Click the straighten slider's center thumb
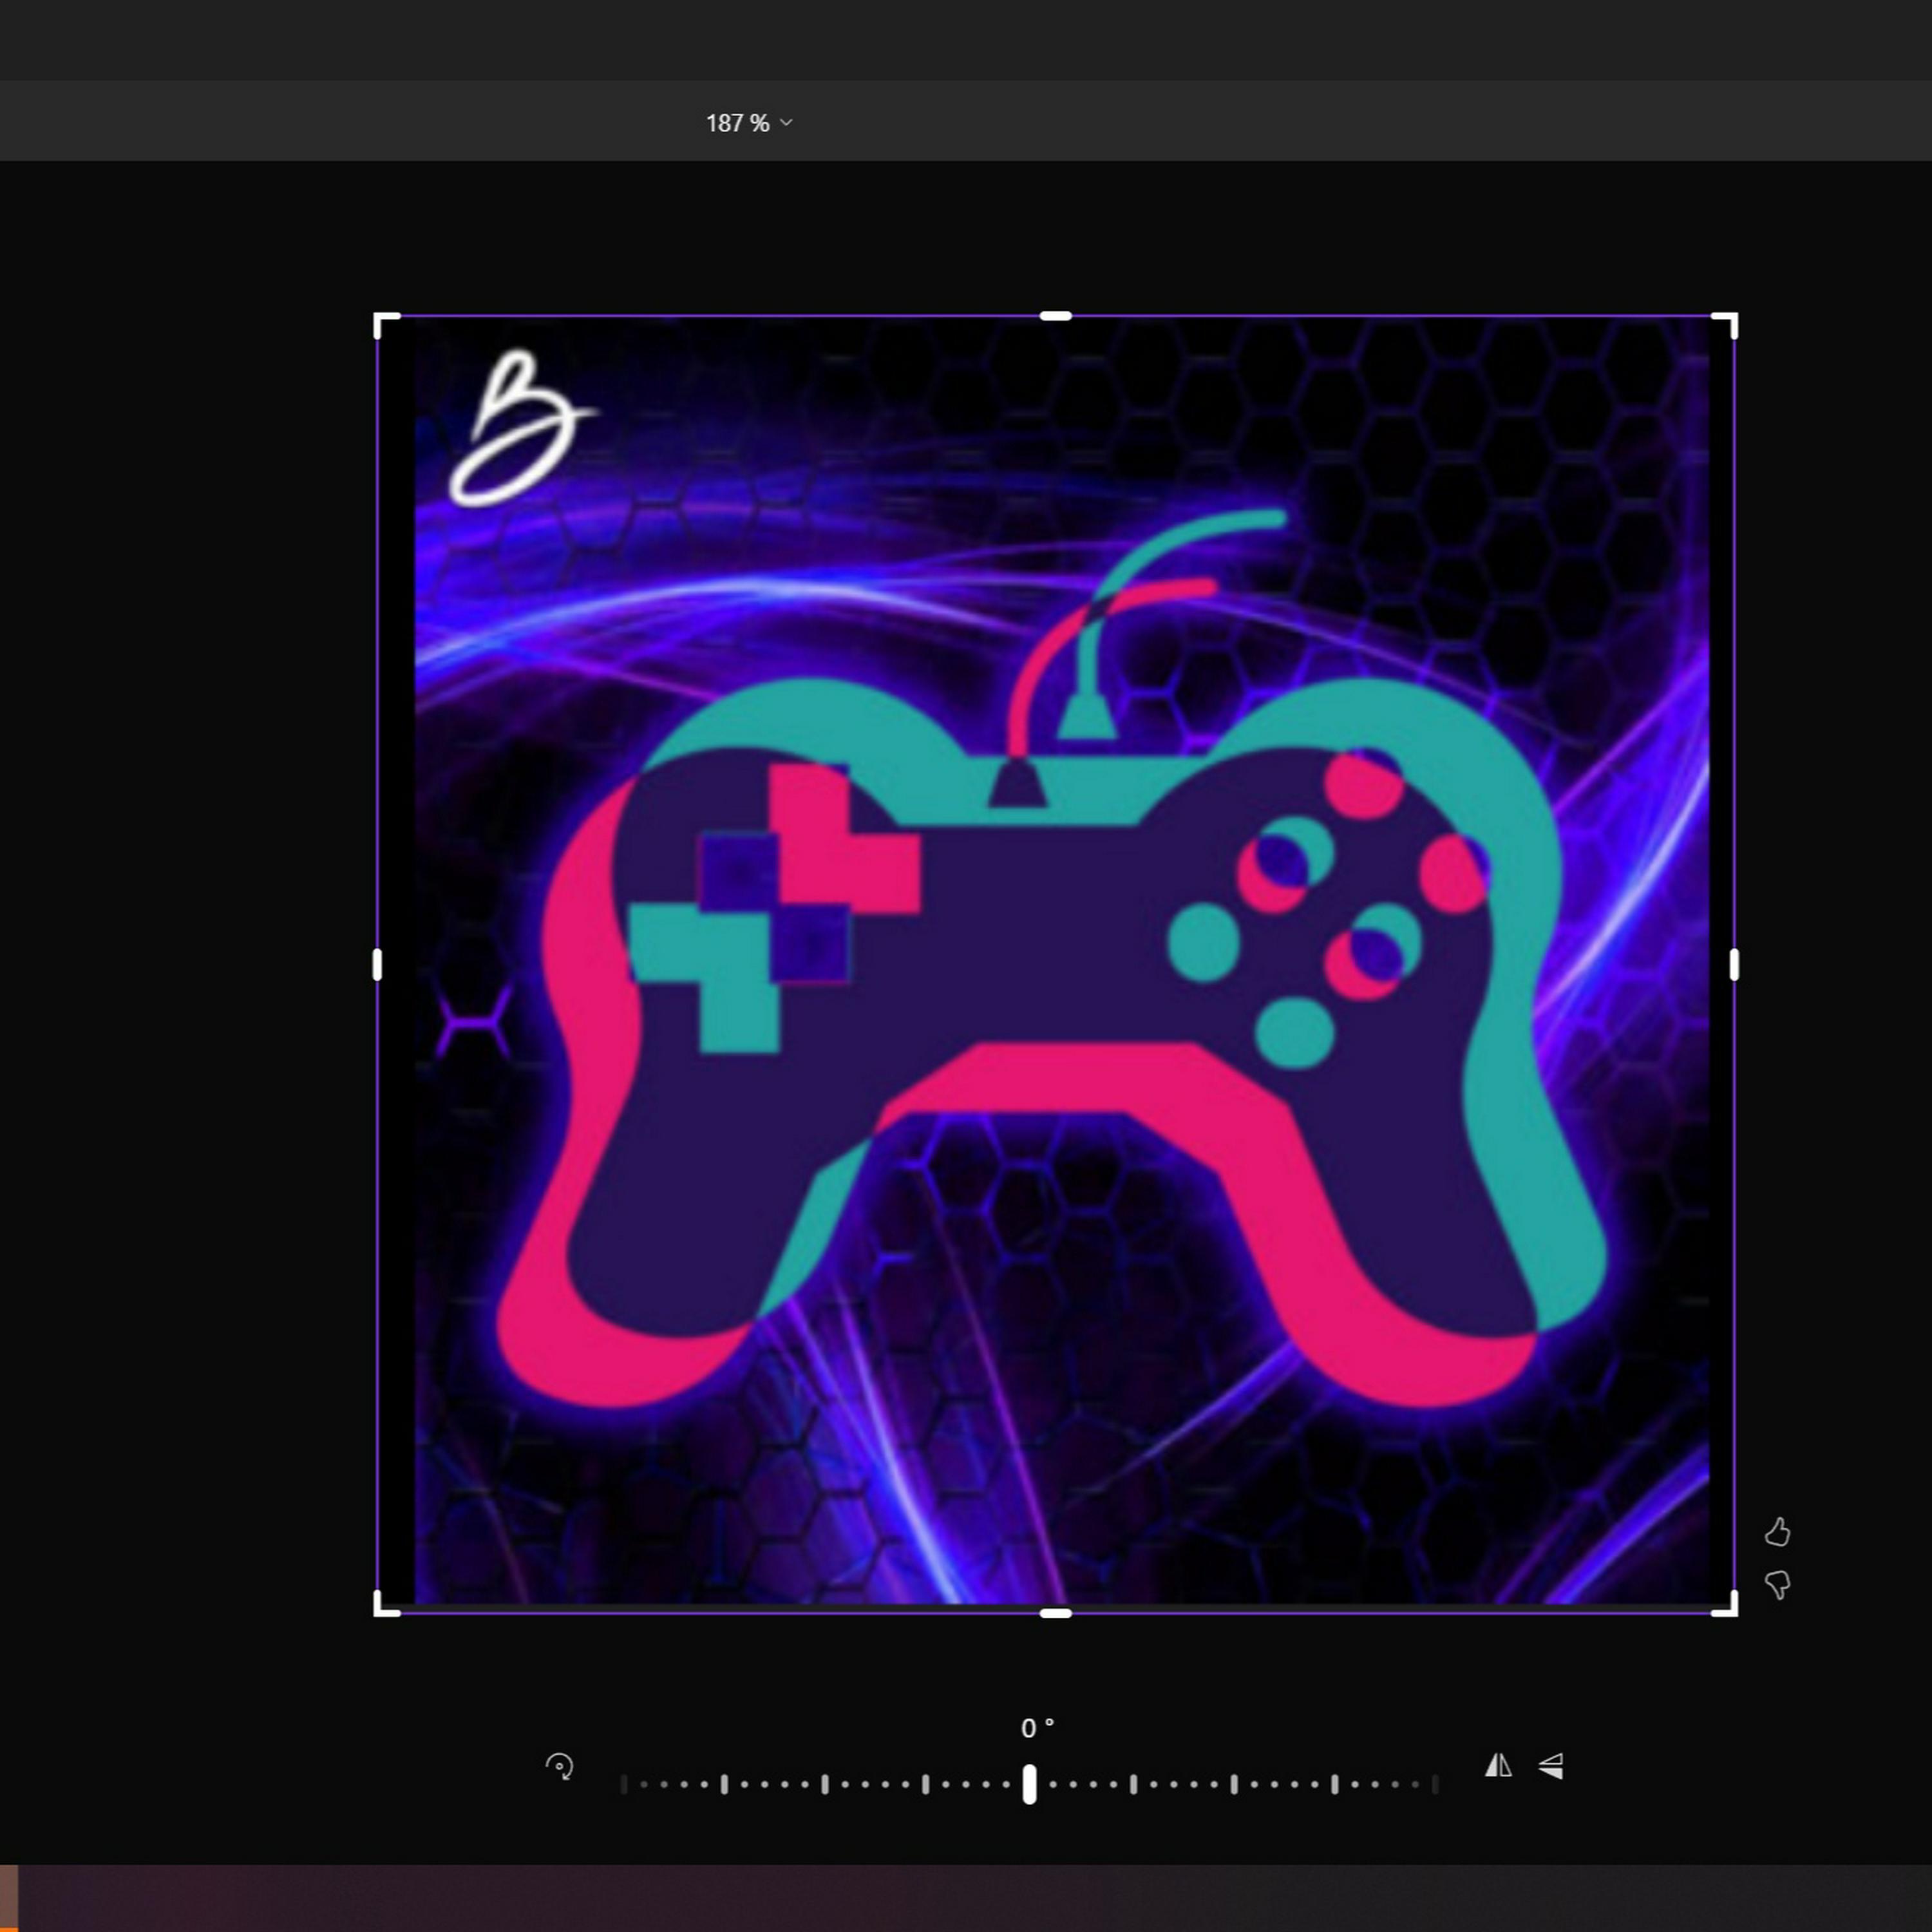The width and height of the screenshot is (1932, 1932). click(1029, 1784)
